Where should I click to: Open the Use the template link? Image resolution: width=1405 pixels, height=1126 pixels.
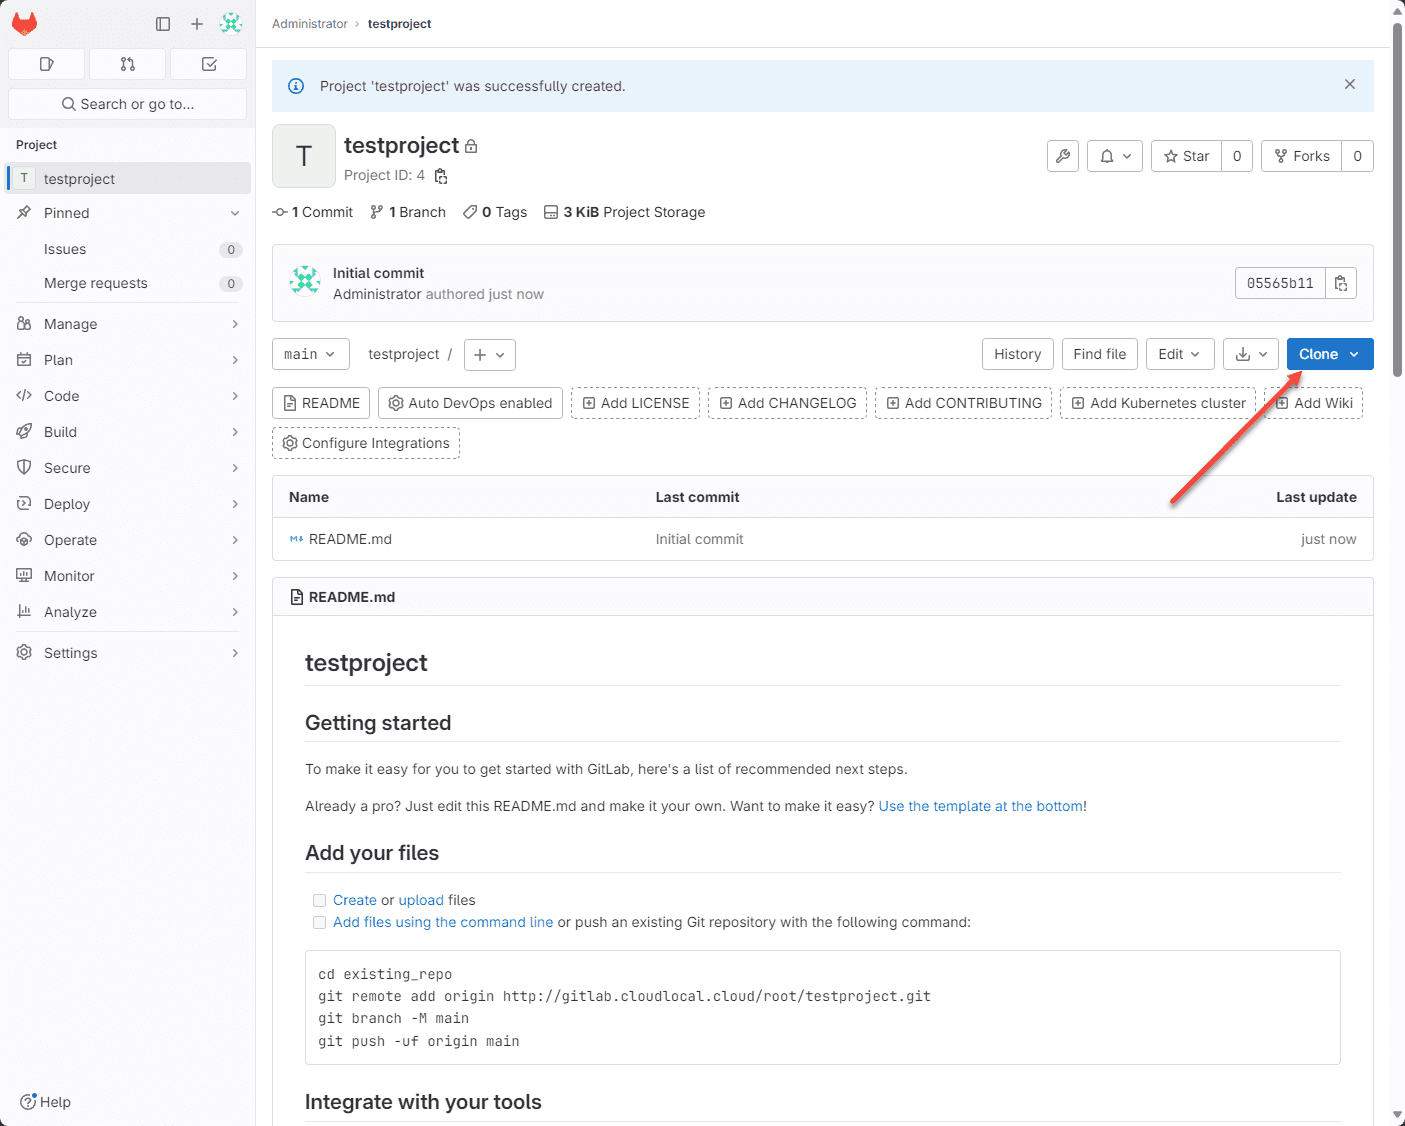[979, 806]
